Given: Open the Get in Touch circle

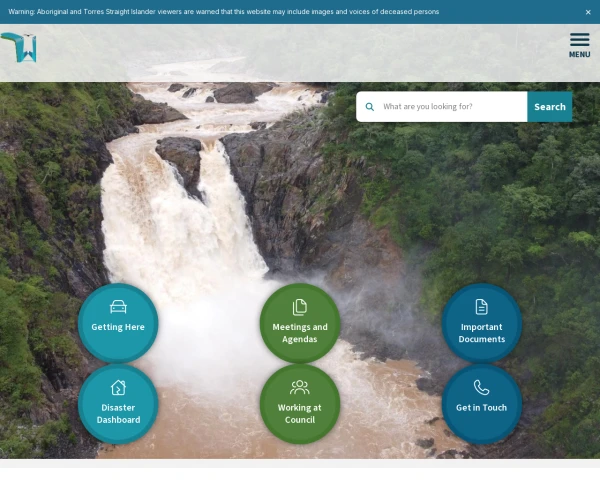Looking at the screenshot, I should [x=482, y=404].
